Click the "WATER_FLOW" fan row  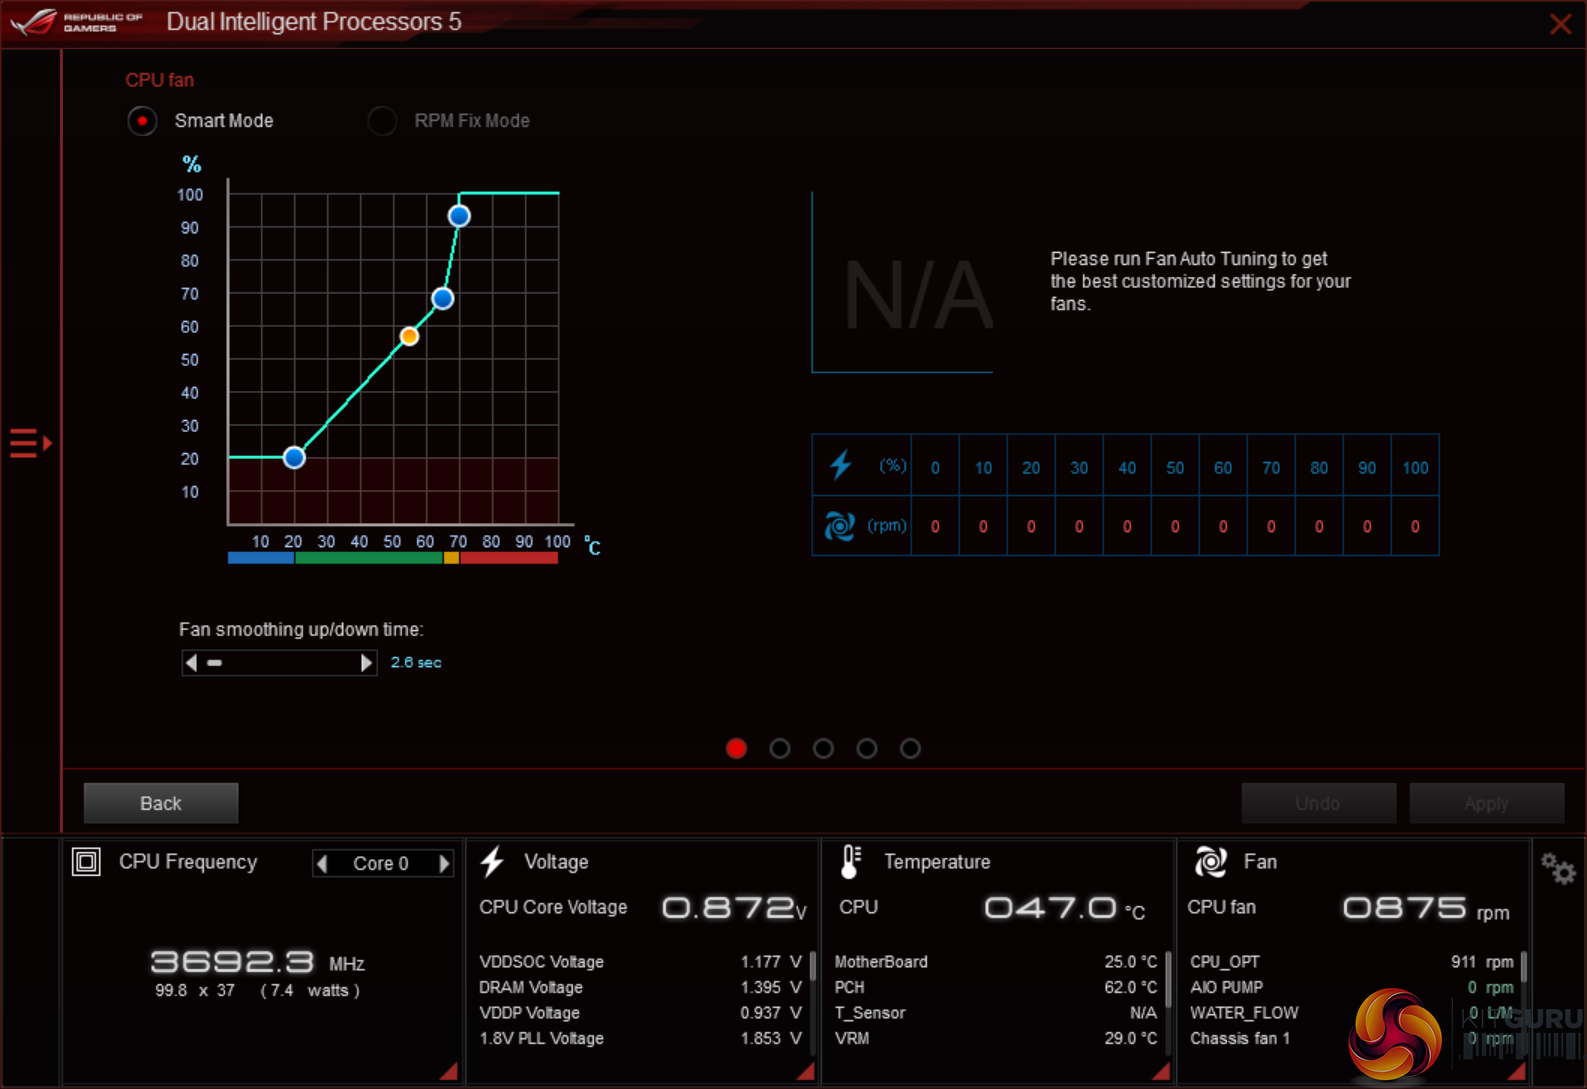coord(1352,1013)
